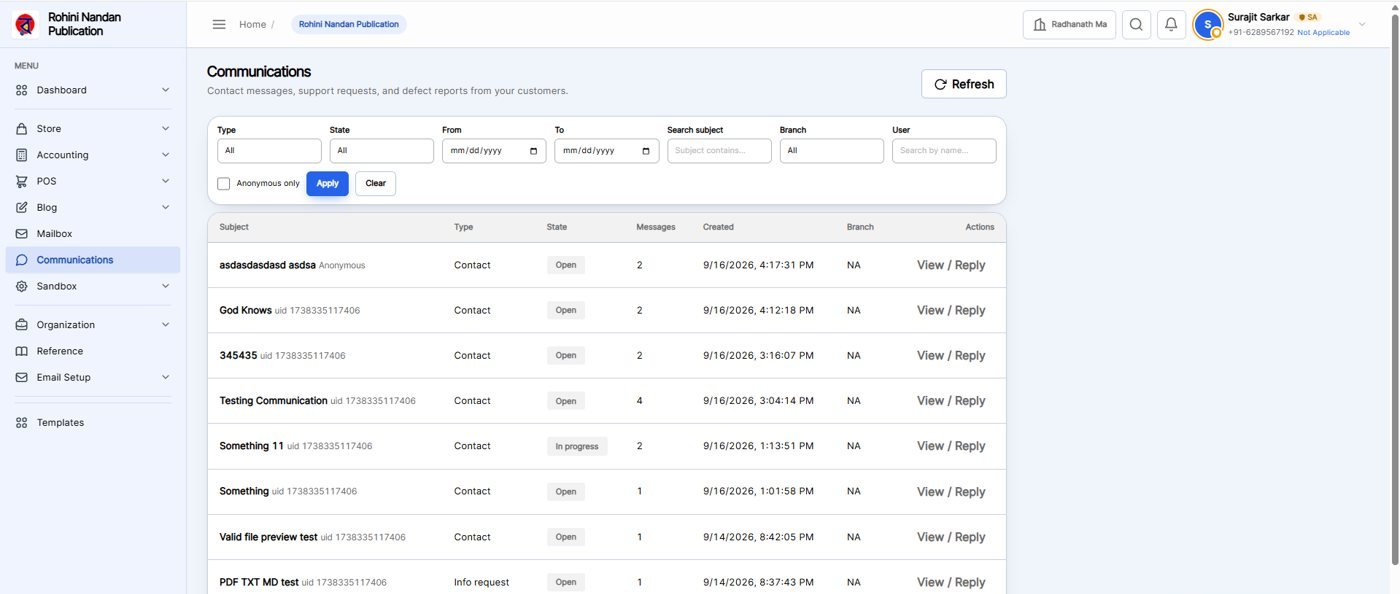Click the Store bag icon in sidebar
Image resolution: width=1400 pixels, height=594 pixels.
click(22, 129)
